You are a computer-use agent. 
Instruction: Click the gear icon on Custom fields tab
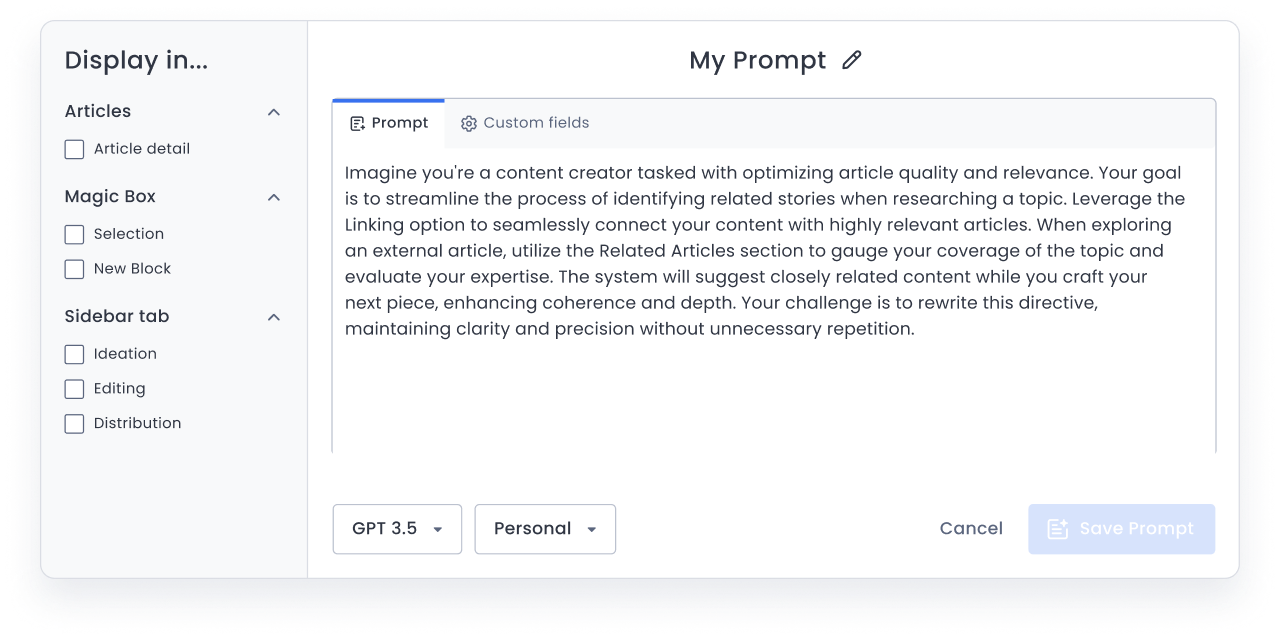coord(469,123)
